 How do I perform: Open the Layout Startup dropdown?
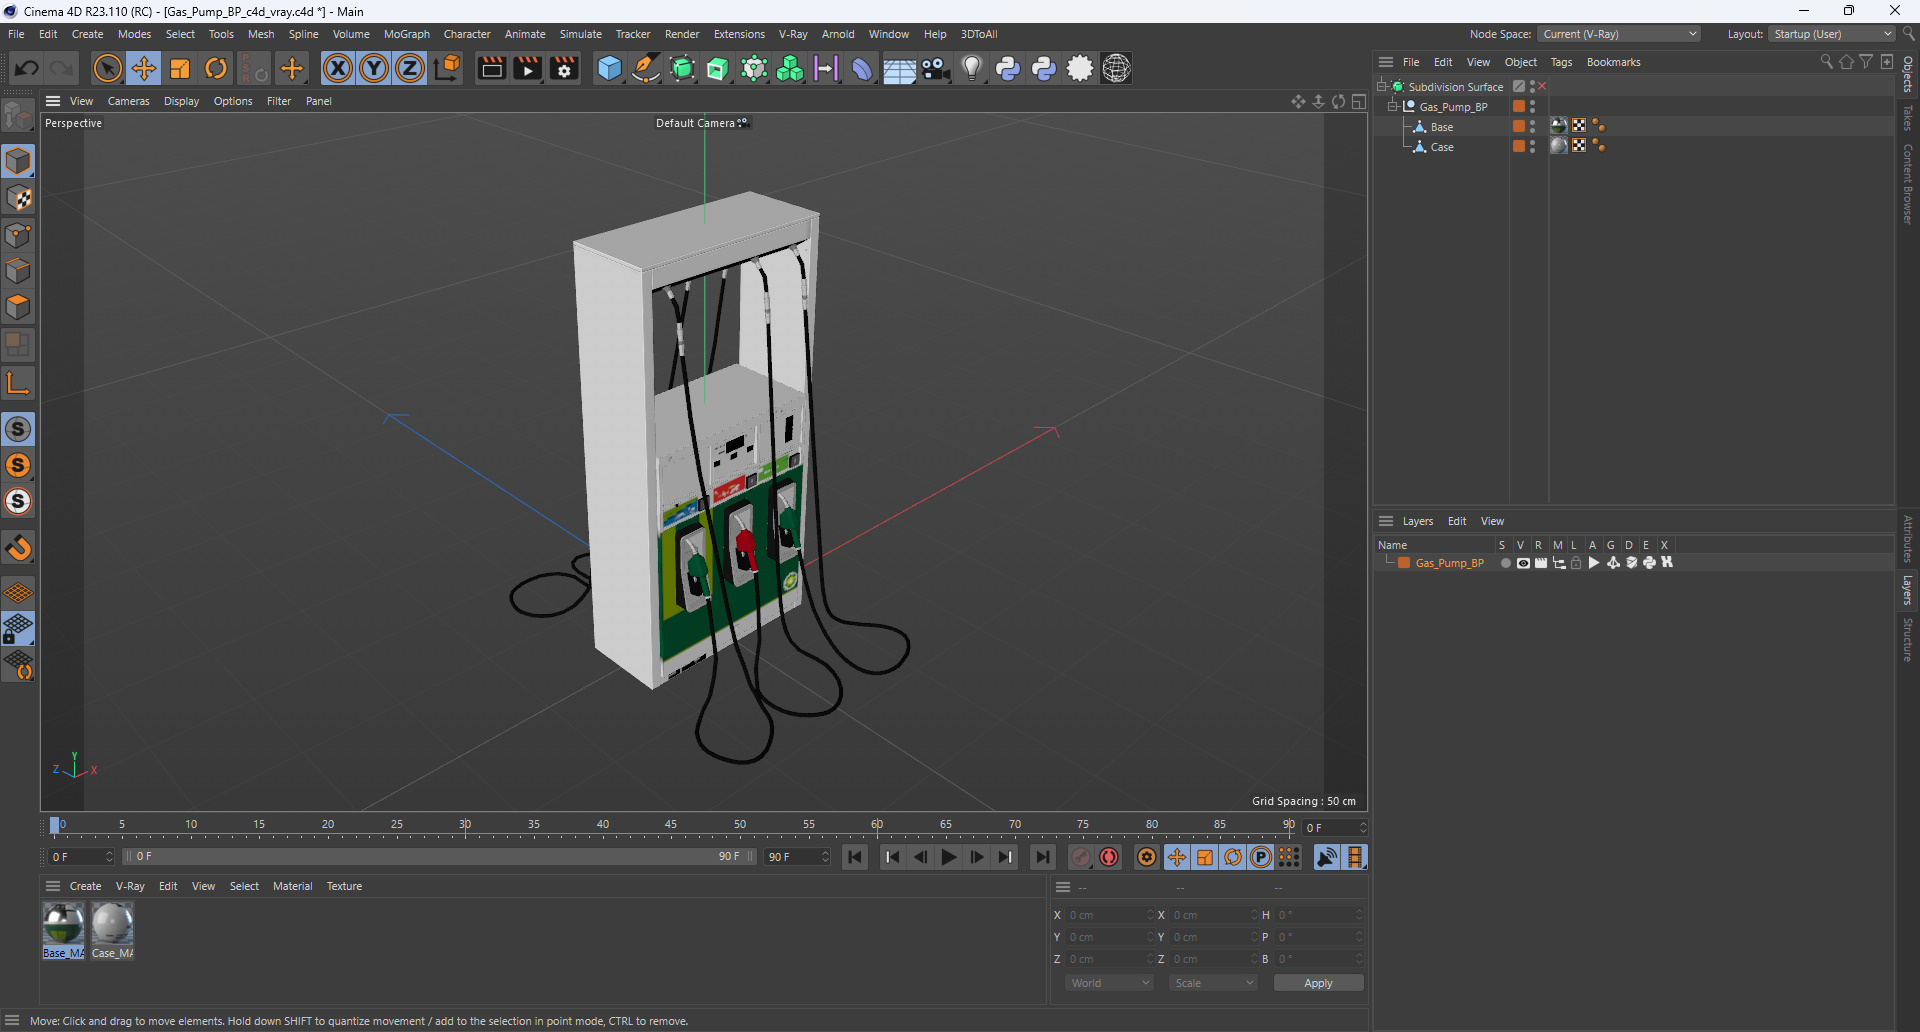pos(1833,34)
